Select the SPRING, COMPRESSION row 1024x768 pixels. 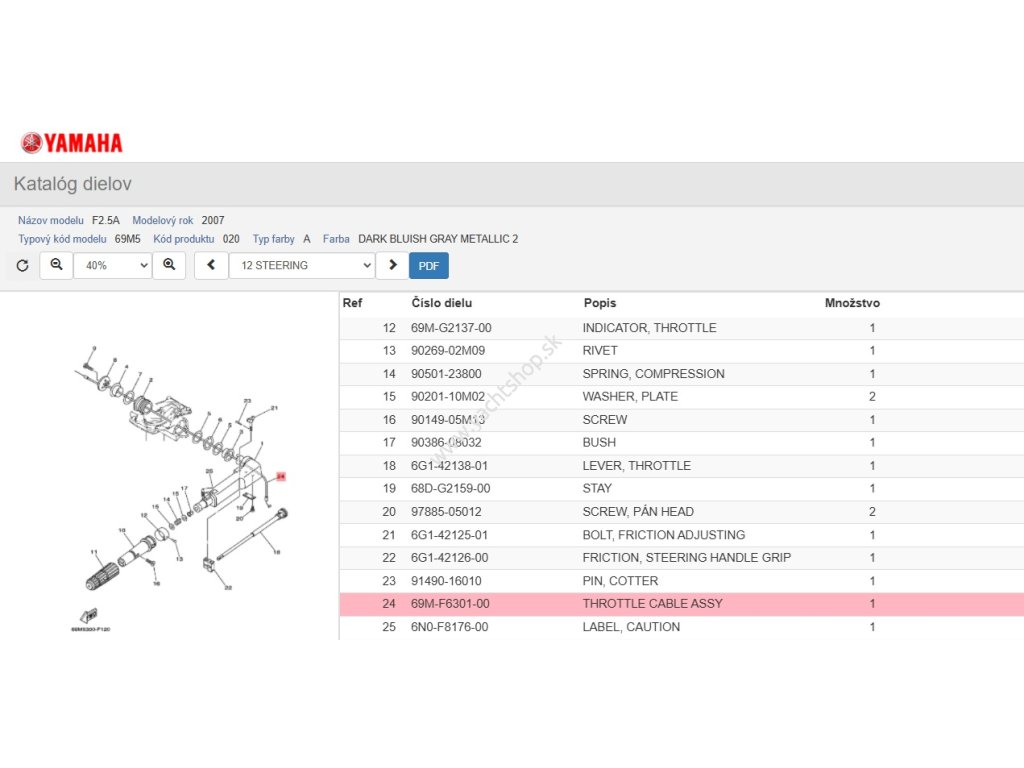click(653, 374)
